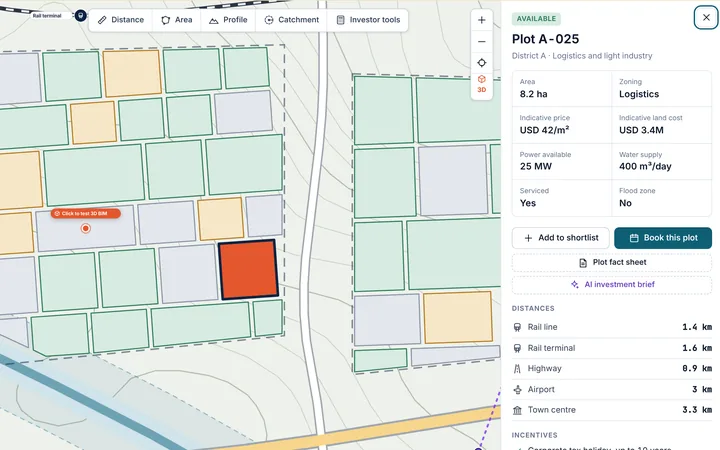Zoom in with the plus map control
The image size is (720, 450).
(482, 20)
